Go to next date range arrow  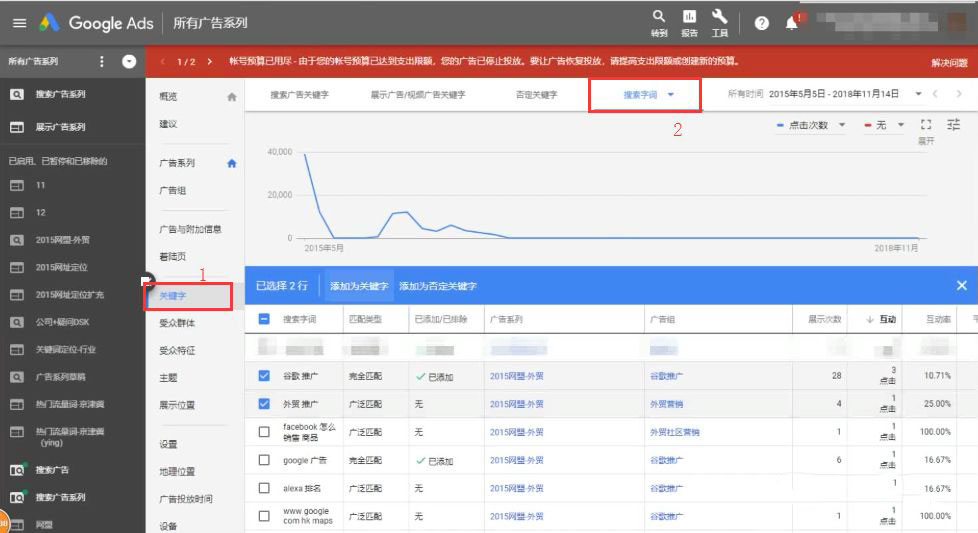tap(959, 94)
